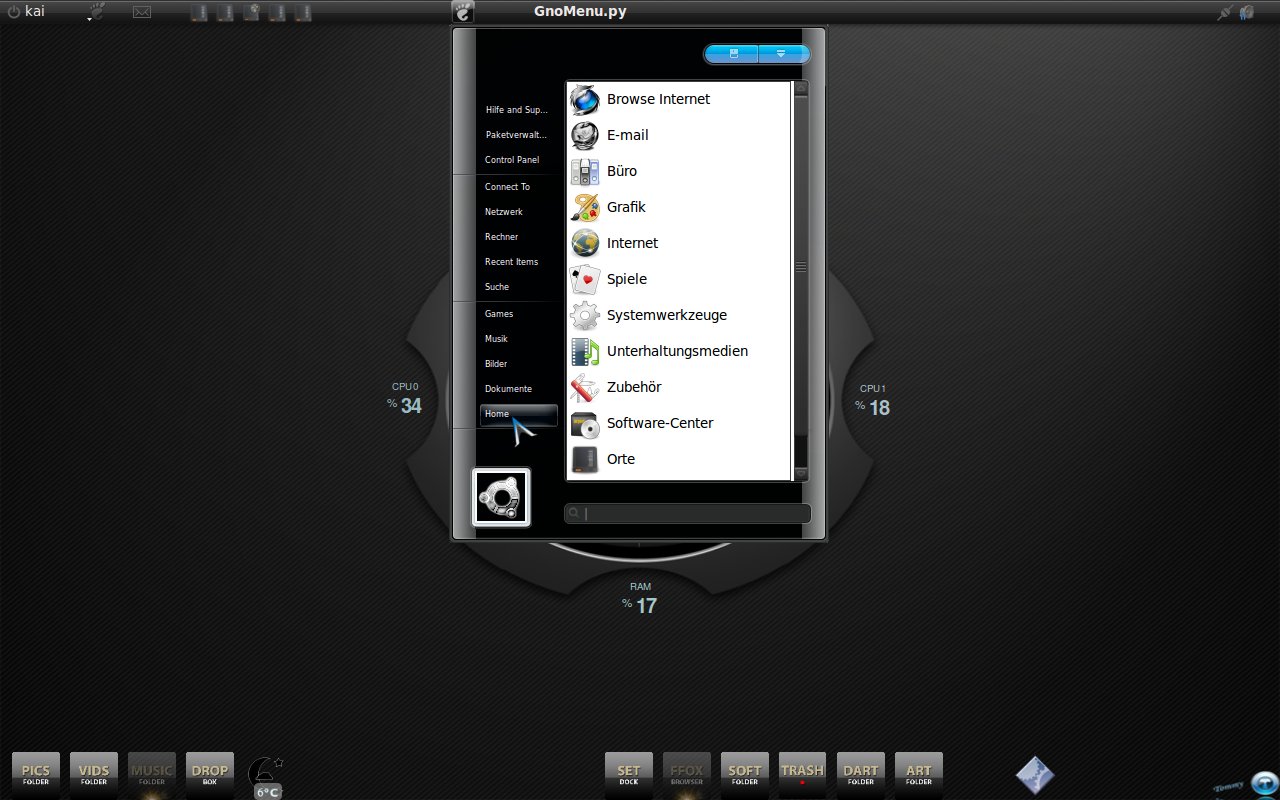The width and height of the screenshot is (1280, 800).
Task: Click the CPU1 18% readout
Action: coord(873,400)
